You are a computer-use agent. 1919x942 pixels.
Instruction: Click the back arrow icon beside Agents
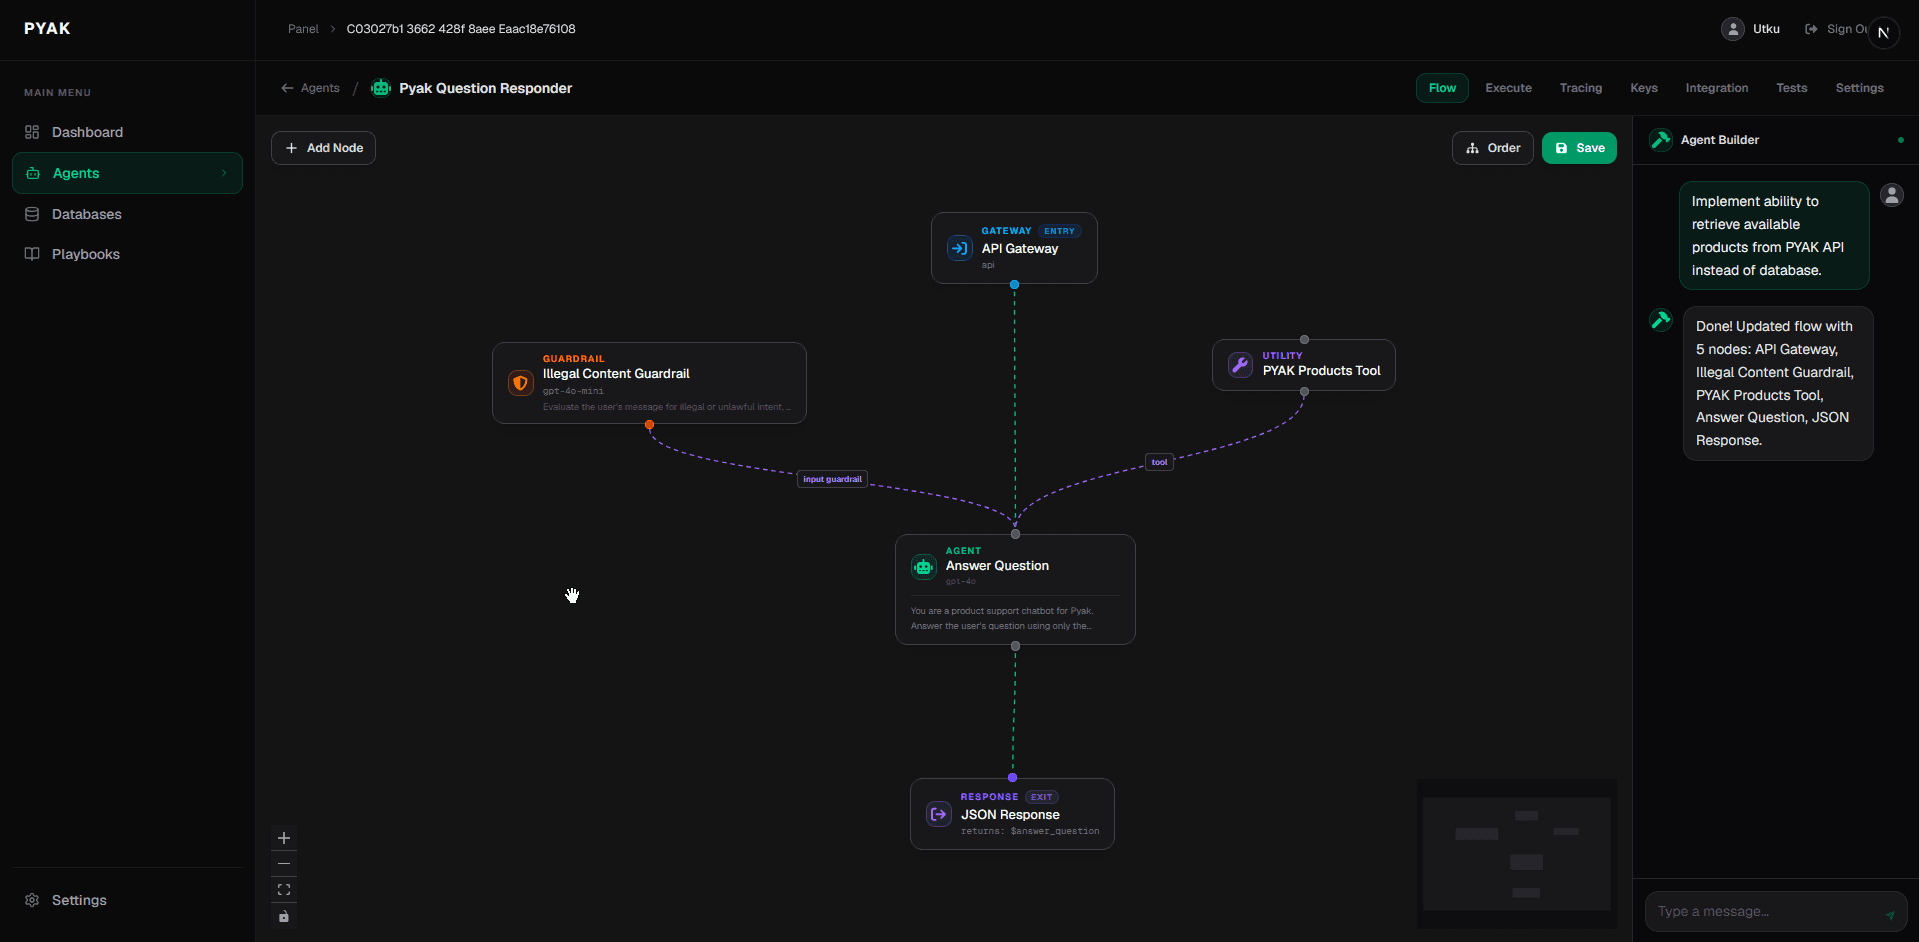(x=287, y=88)
